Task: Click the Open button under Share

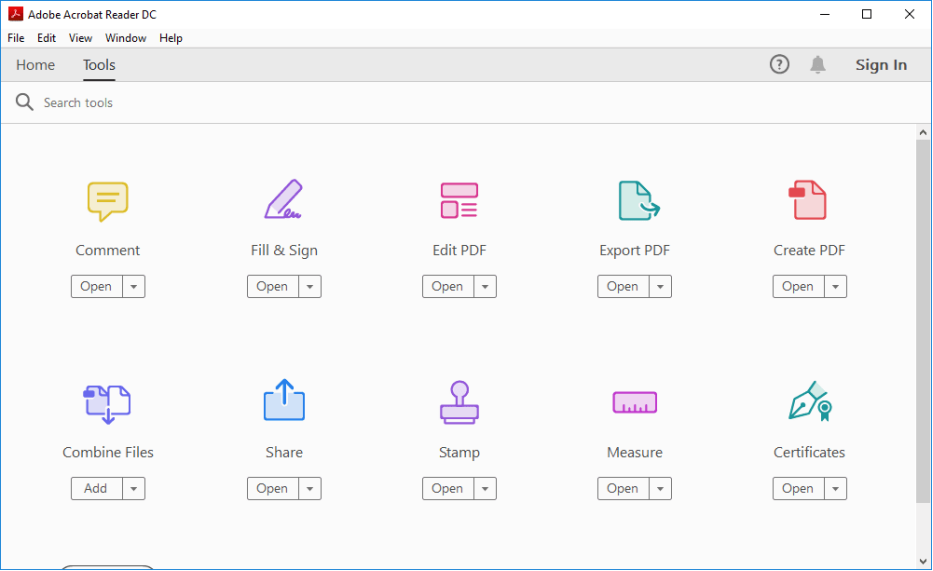Action: coord(272,489)
